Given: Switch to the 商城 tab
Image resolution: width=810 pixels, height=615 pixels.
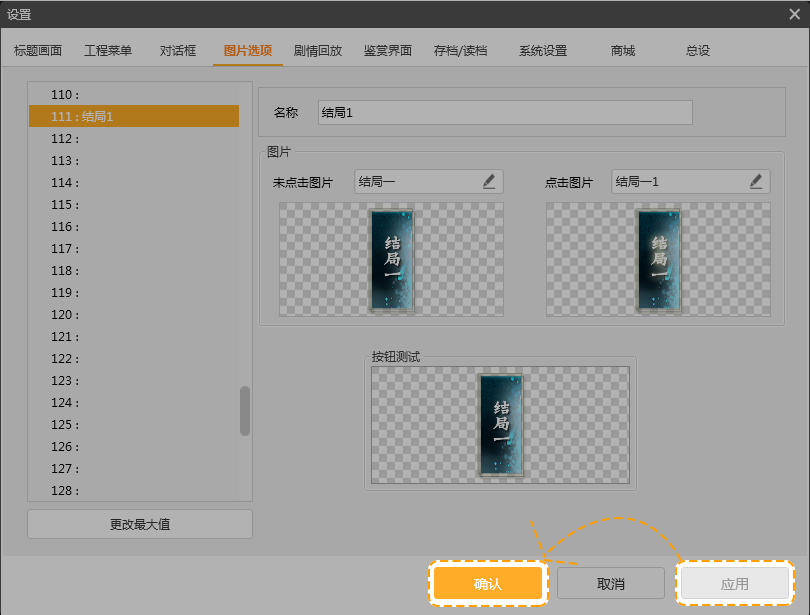Looking at the screenshot, I should pos(622,49).
